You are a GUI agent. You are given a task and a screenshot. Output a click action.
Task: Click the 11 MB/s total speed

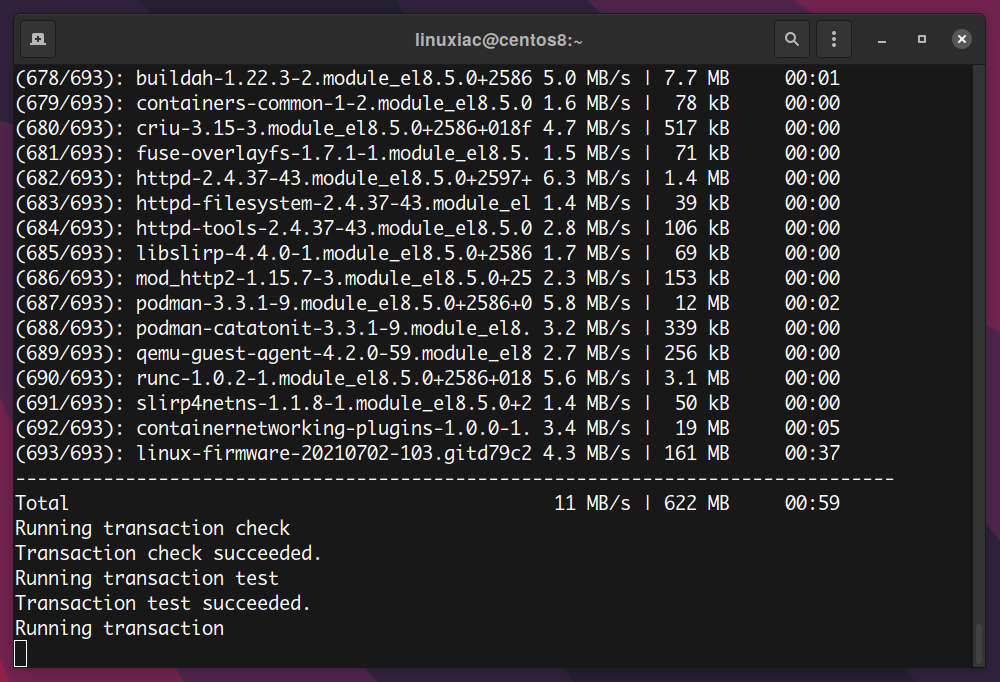[x=592, y=503]
